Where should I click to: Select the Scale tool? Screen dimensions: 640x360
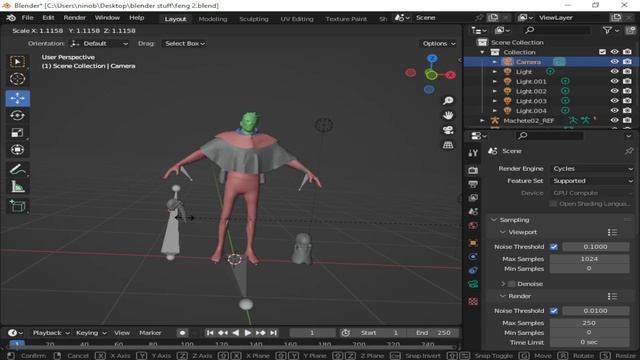(17, 133)
